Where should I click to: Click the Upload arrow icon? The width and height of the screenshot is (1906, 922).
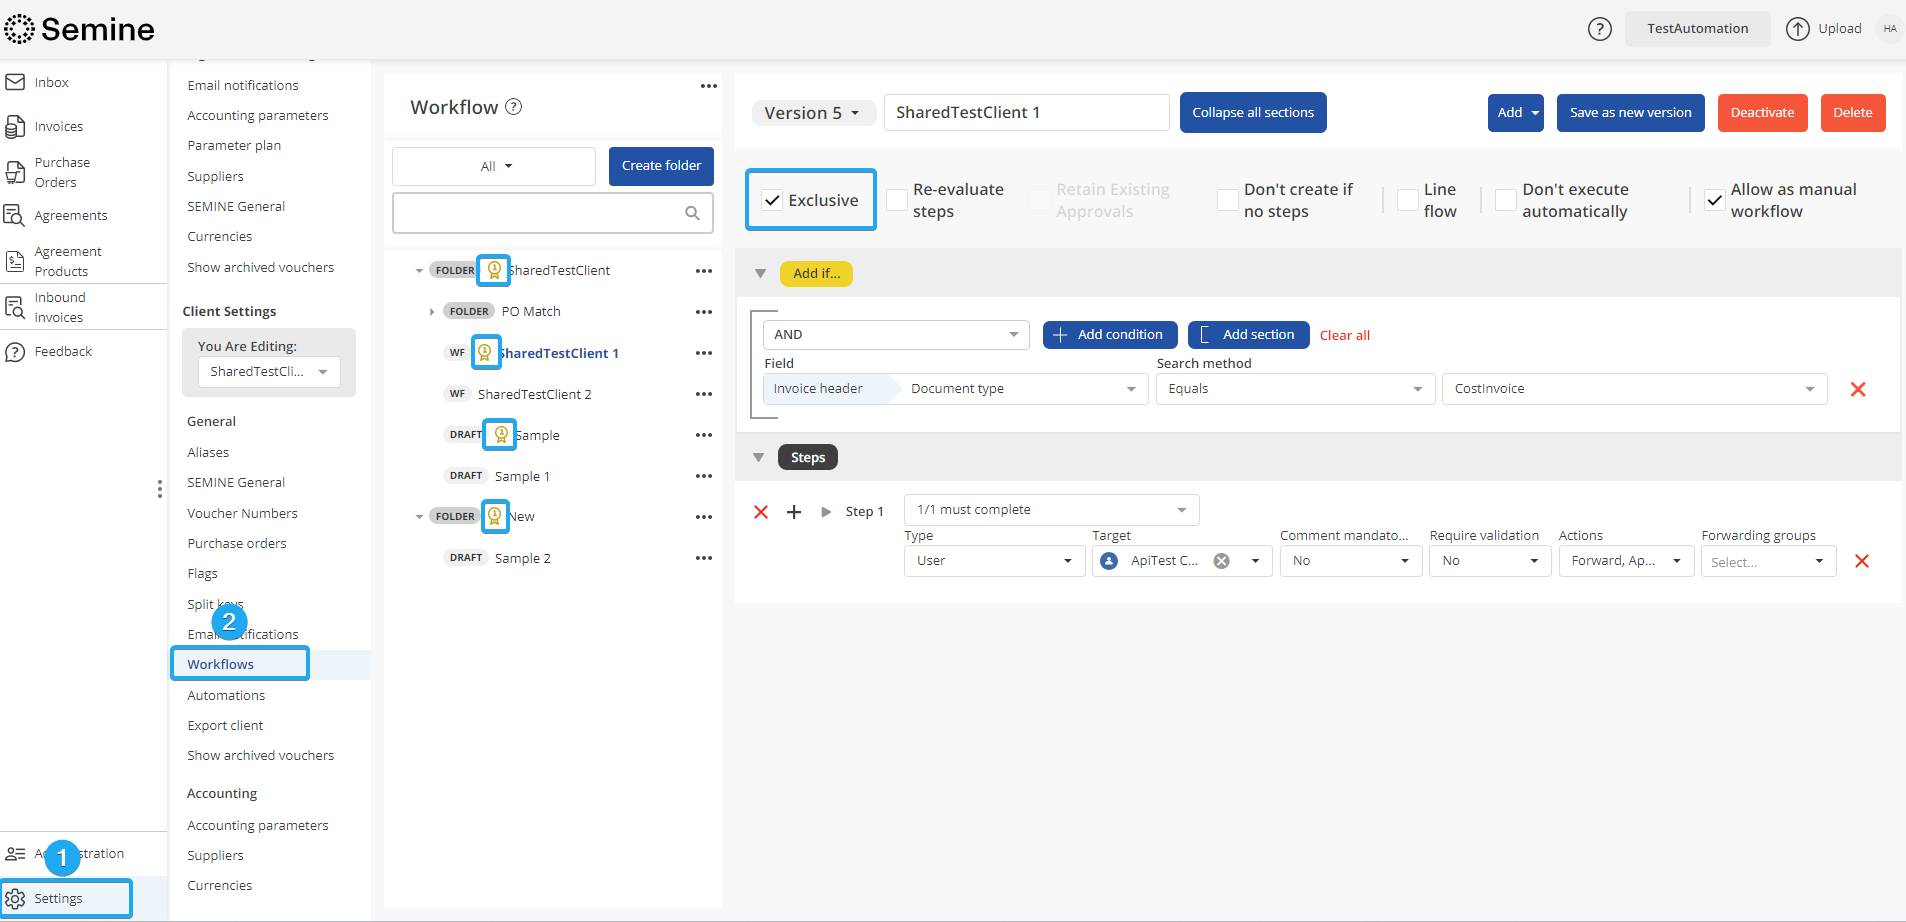point(1797,29)
